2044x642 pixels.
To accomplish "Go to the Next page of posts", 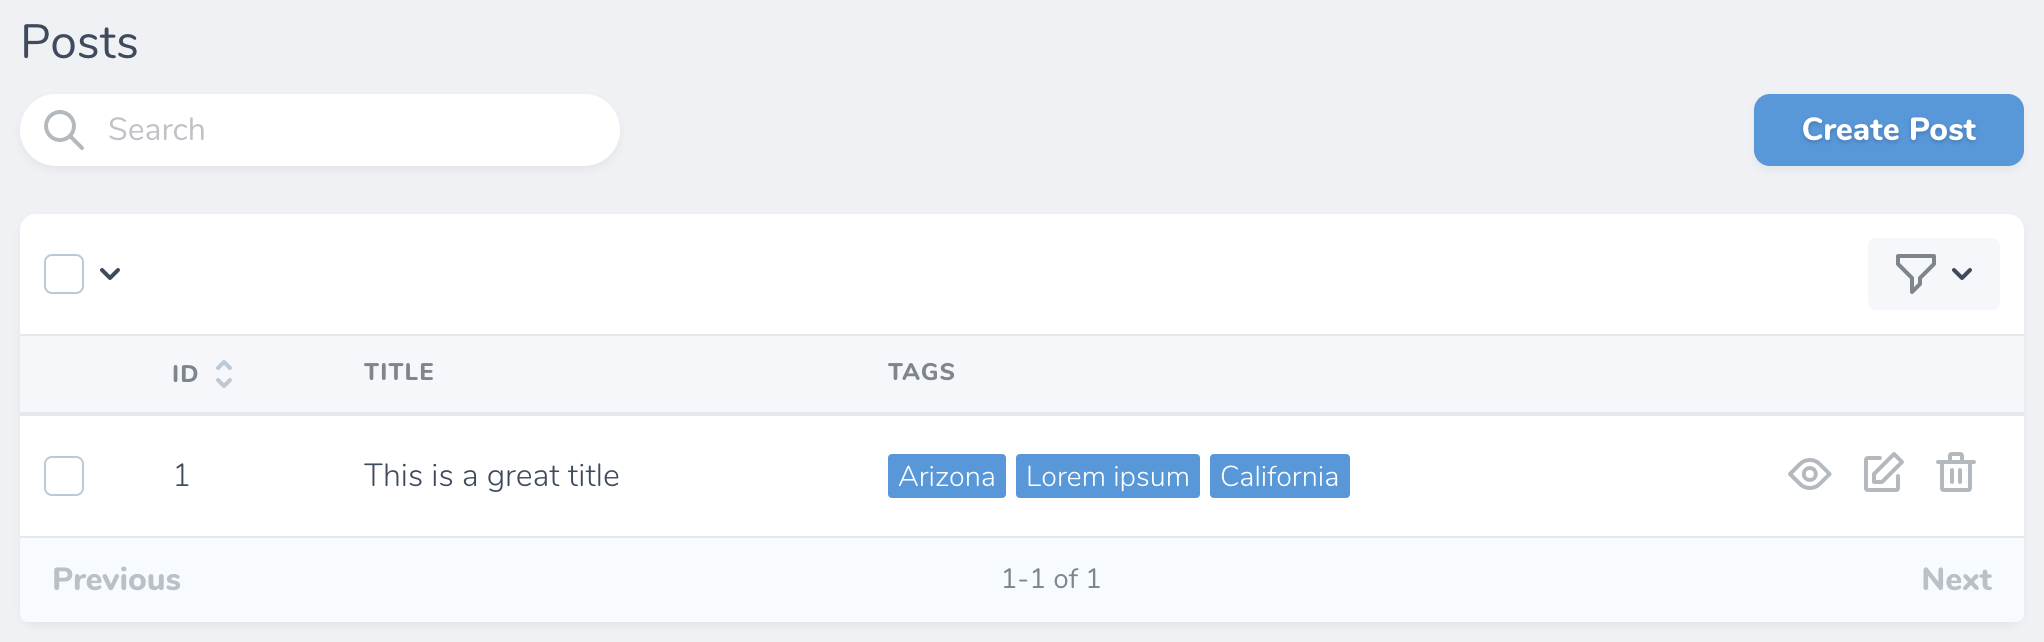I will point(1956,579).
